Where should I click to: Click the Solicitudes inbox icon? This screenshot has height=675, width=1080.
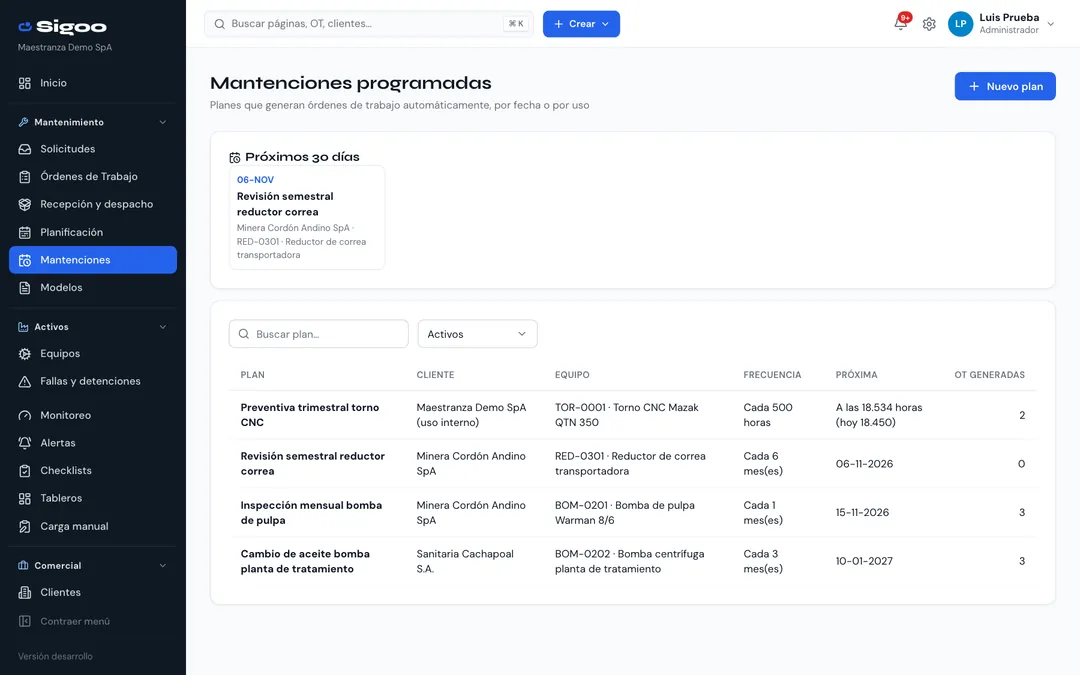[x=25, y=149]
